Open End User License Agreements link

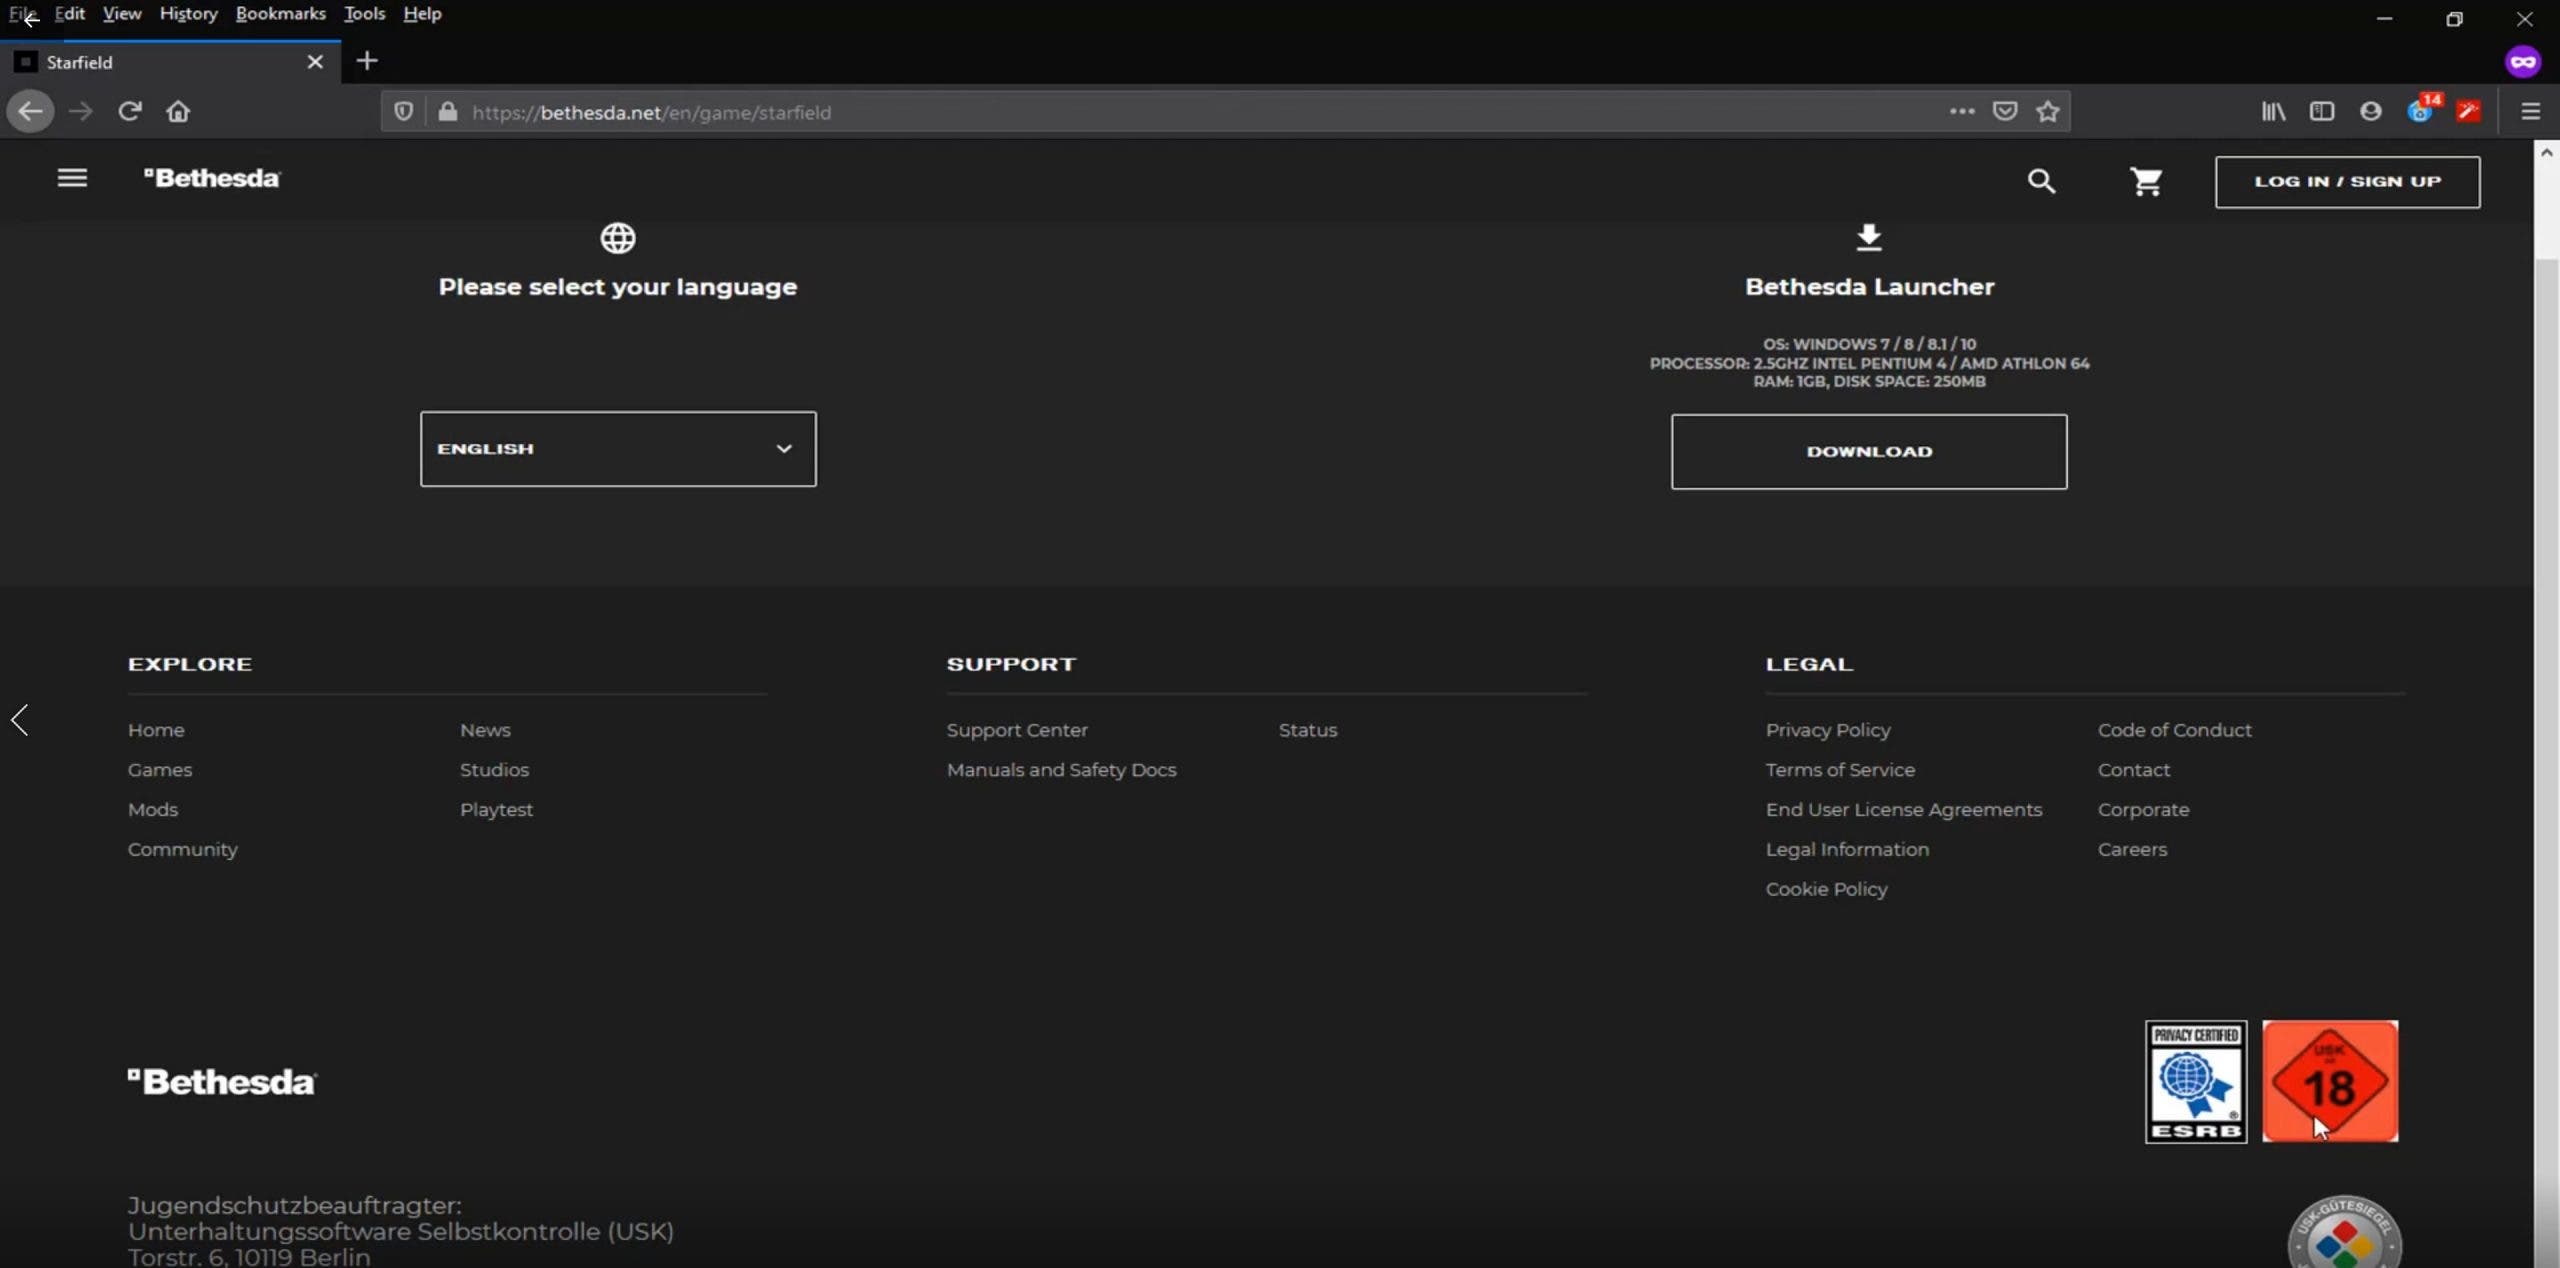1904,810
